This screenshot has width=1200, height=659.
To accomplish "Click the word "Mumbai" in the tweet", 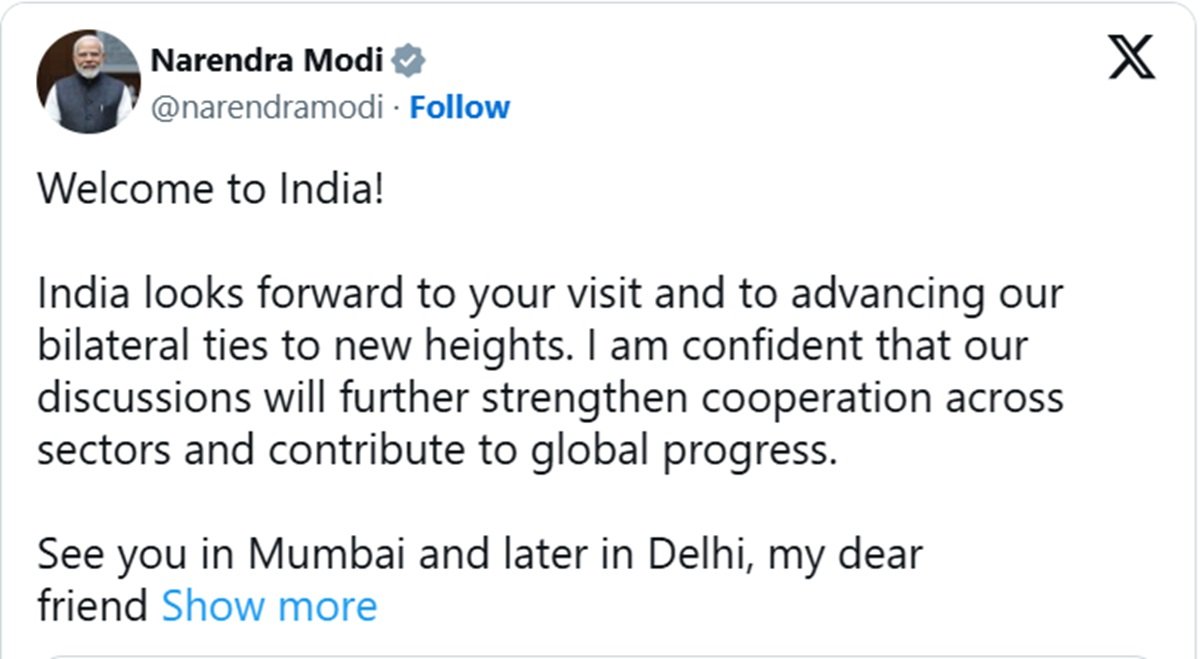I will click(x=330, y=554).
